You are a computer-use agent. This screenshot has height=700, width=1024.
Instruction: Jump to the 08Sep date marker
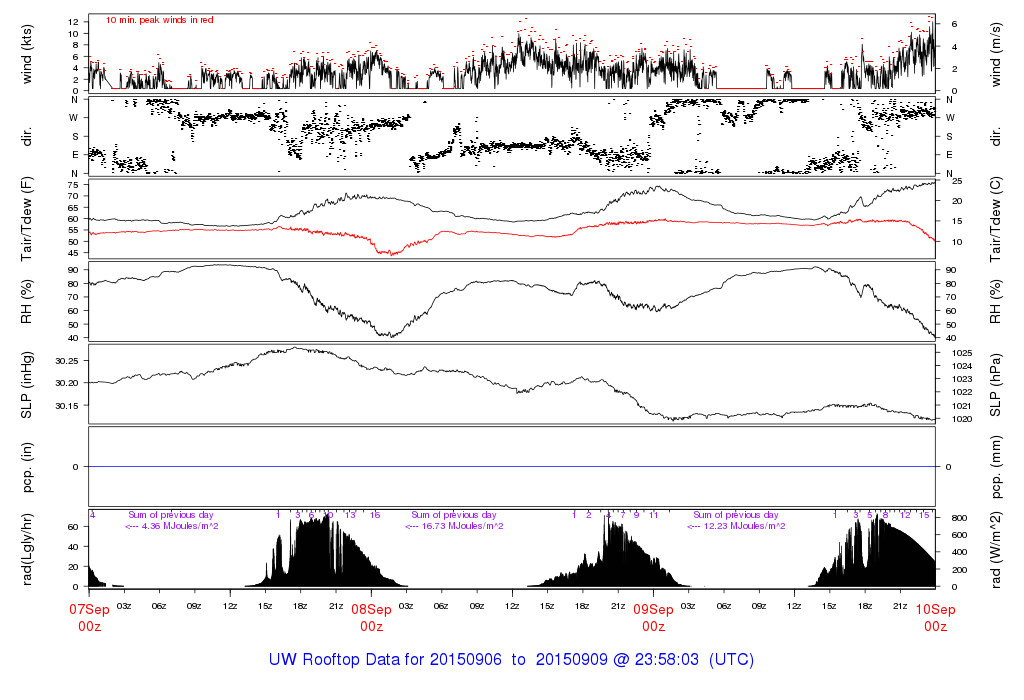click(371, 608)
